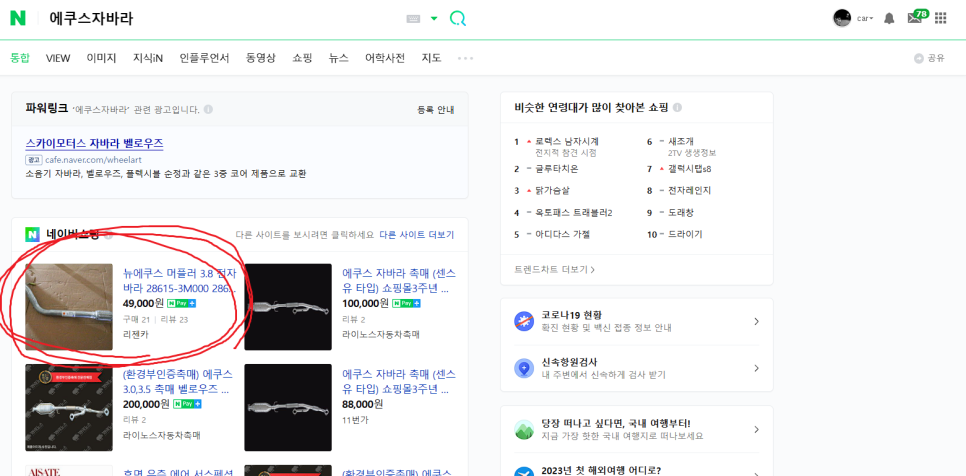Open the 쇼핑 tab
Image resolution: width=966 pixels, height=476 pixels.
[302, 58]
